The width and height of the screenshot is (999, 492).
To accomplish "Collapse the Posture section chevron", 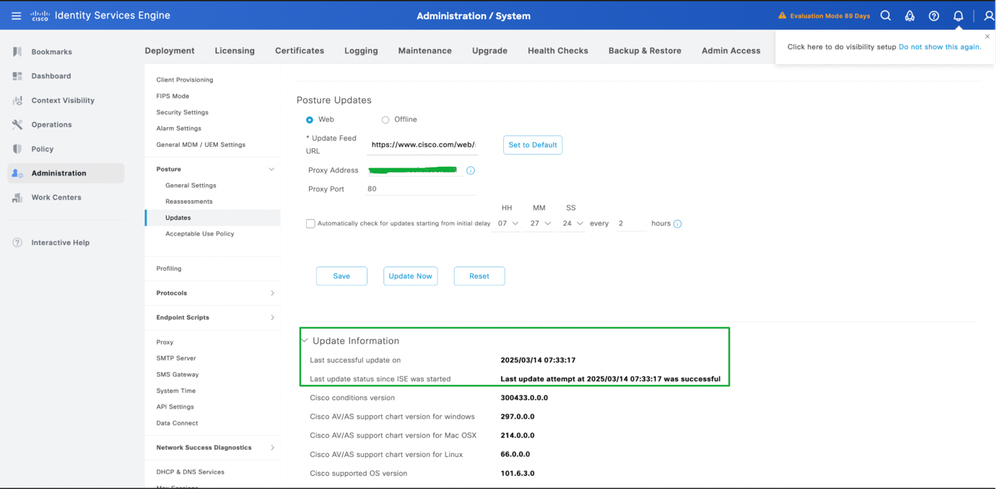I will [x=271, y=169].
